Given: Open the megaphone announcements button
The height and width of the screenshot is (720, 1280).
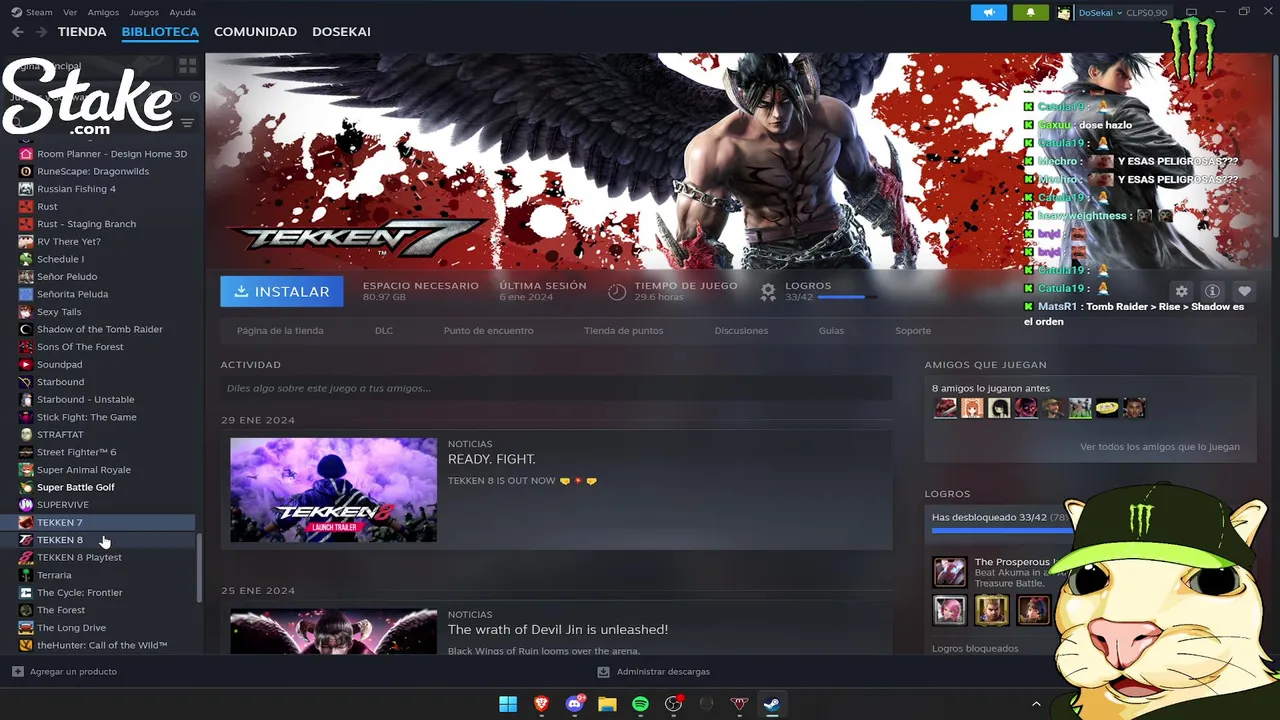Looking at the screenshot, I should (988, 12).
